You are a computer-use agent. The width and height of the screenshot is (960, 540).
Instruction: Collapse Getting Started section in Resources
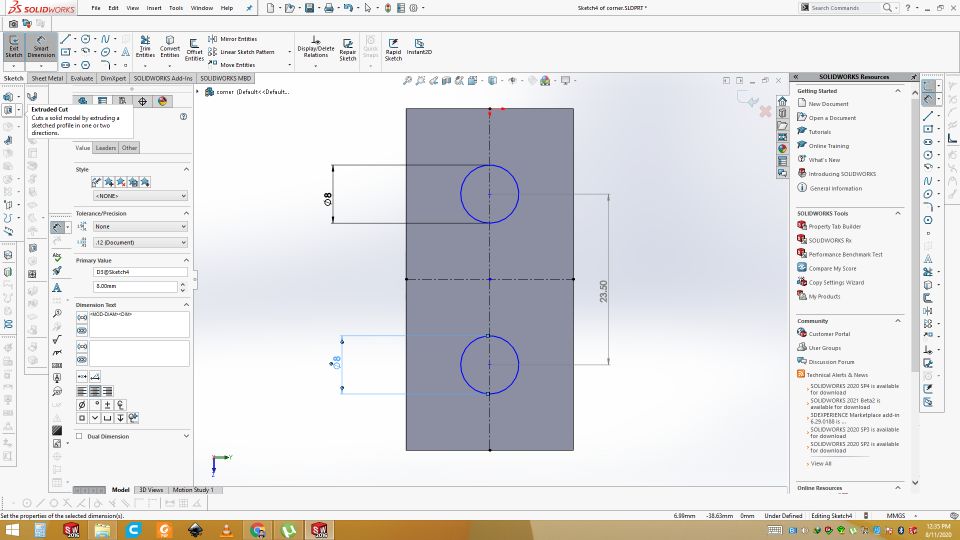point(898,91)
